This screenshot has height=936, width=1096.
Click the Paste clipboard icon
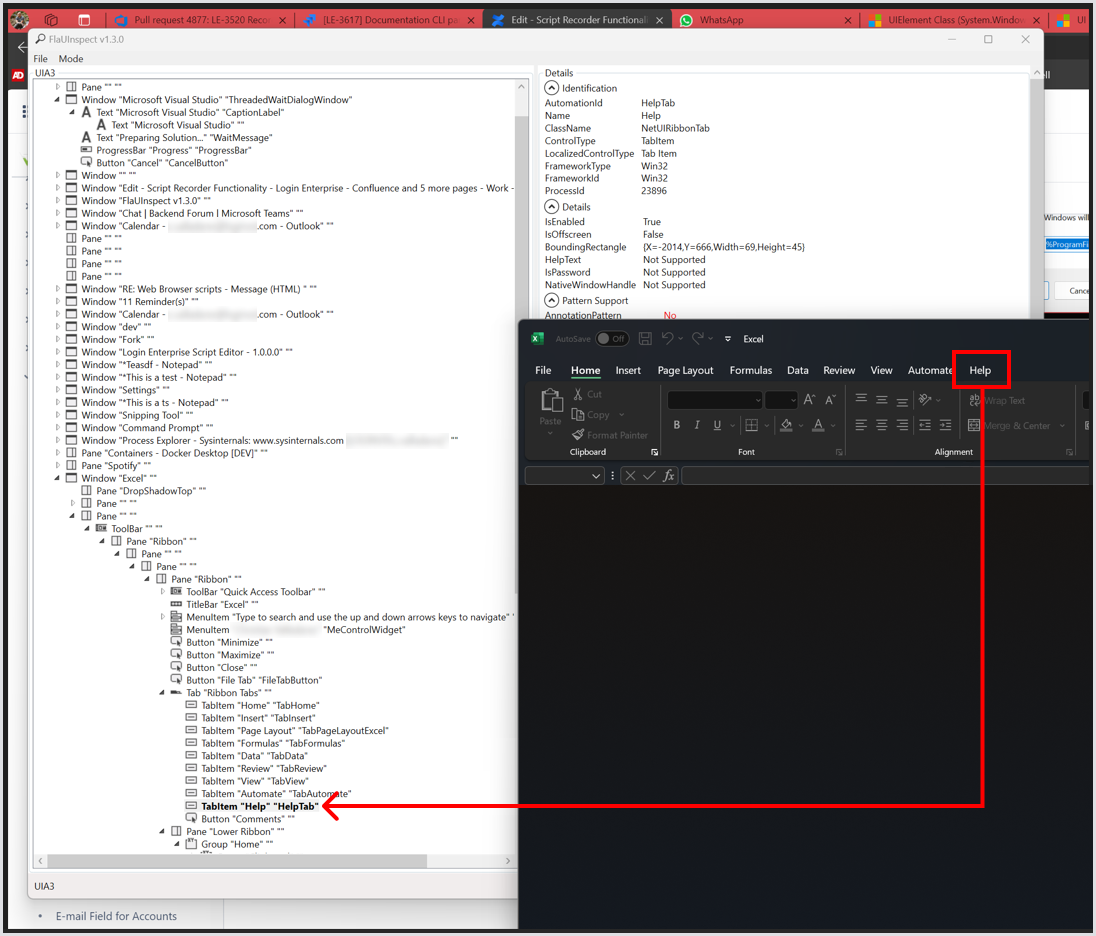pos(551,402)
